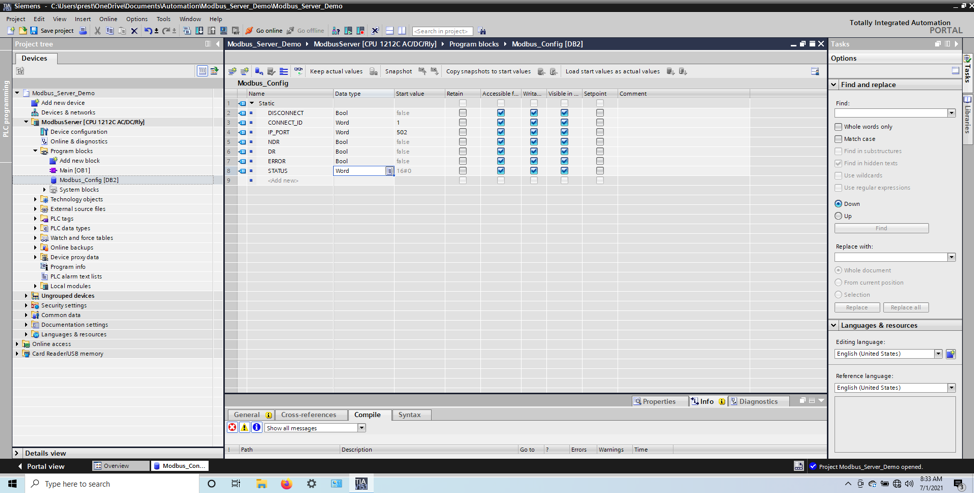Click the editor layout icon at toolbar right end
Viewport: 974px width, 493px height.
[815, 71]
